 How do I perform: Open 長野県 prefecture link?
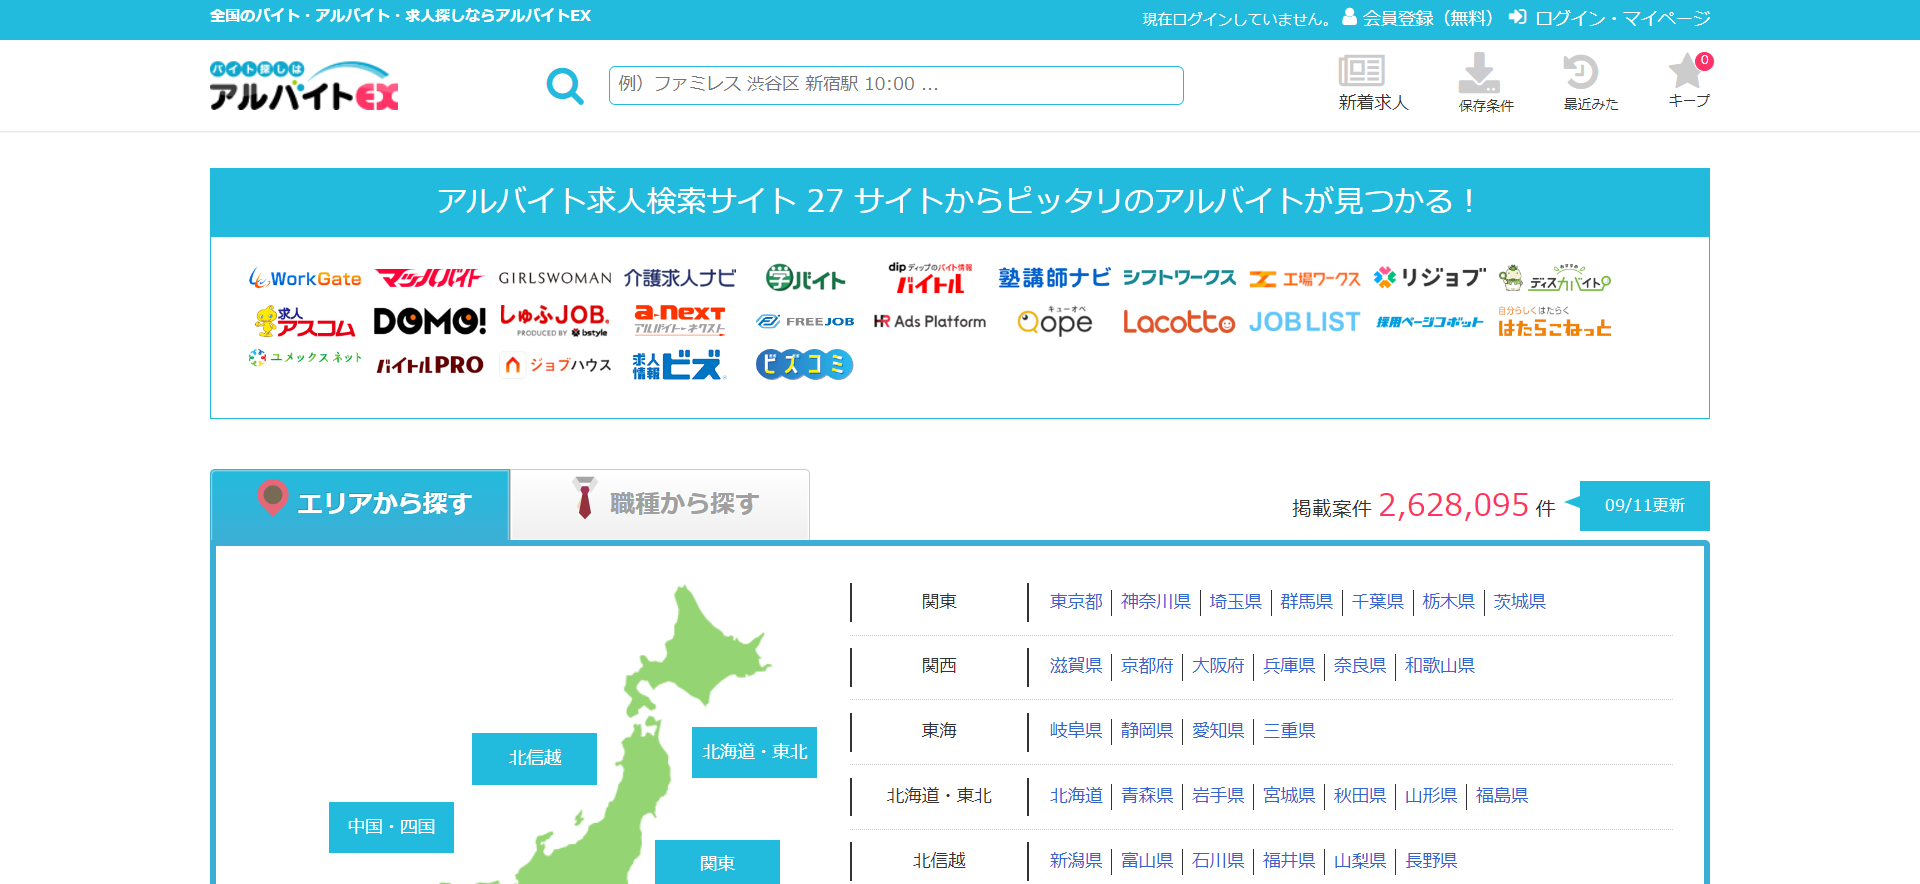[x=1431, y=860]
